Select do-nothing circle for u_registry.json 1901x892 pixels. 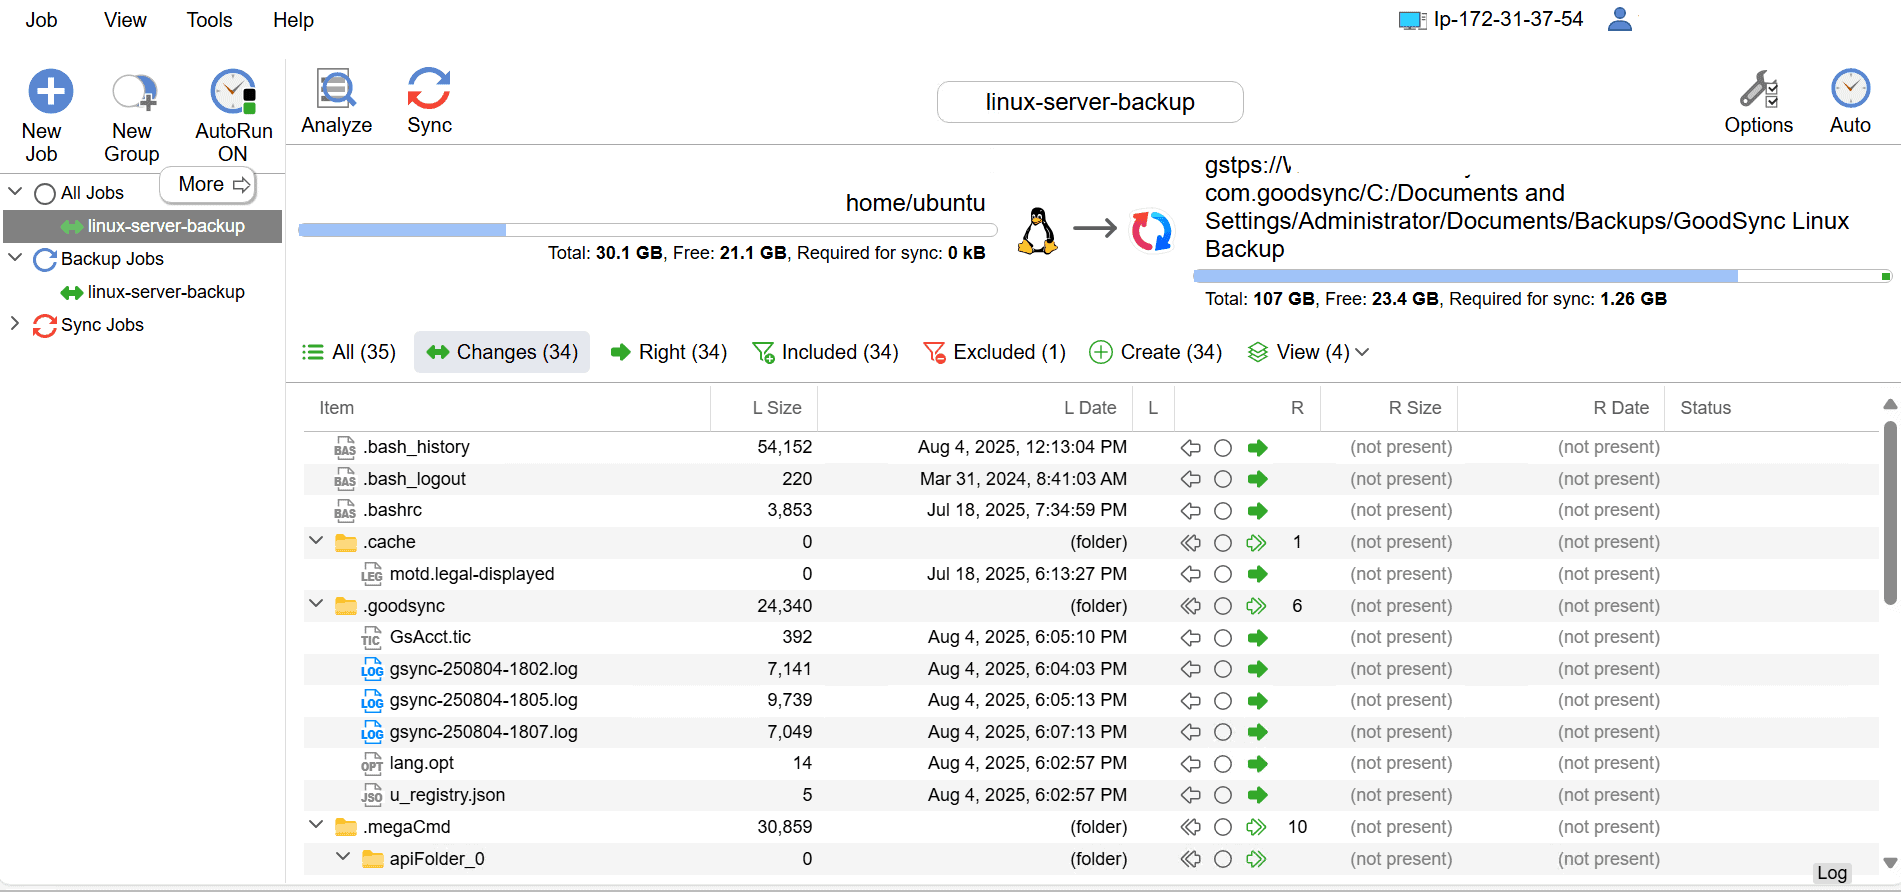1223,796
